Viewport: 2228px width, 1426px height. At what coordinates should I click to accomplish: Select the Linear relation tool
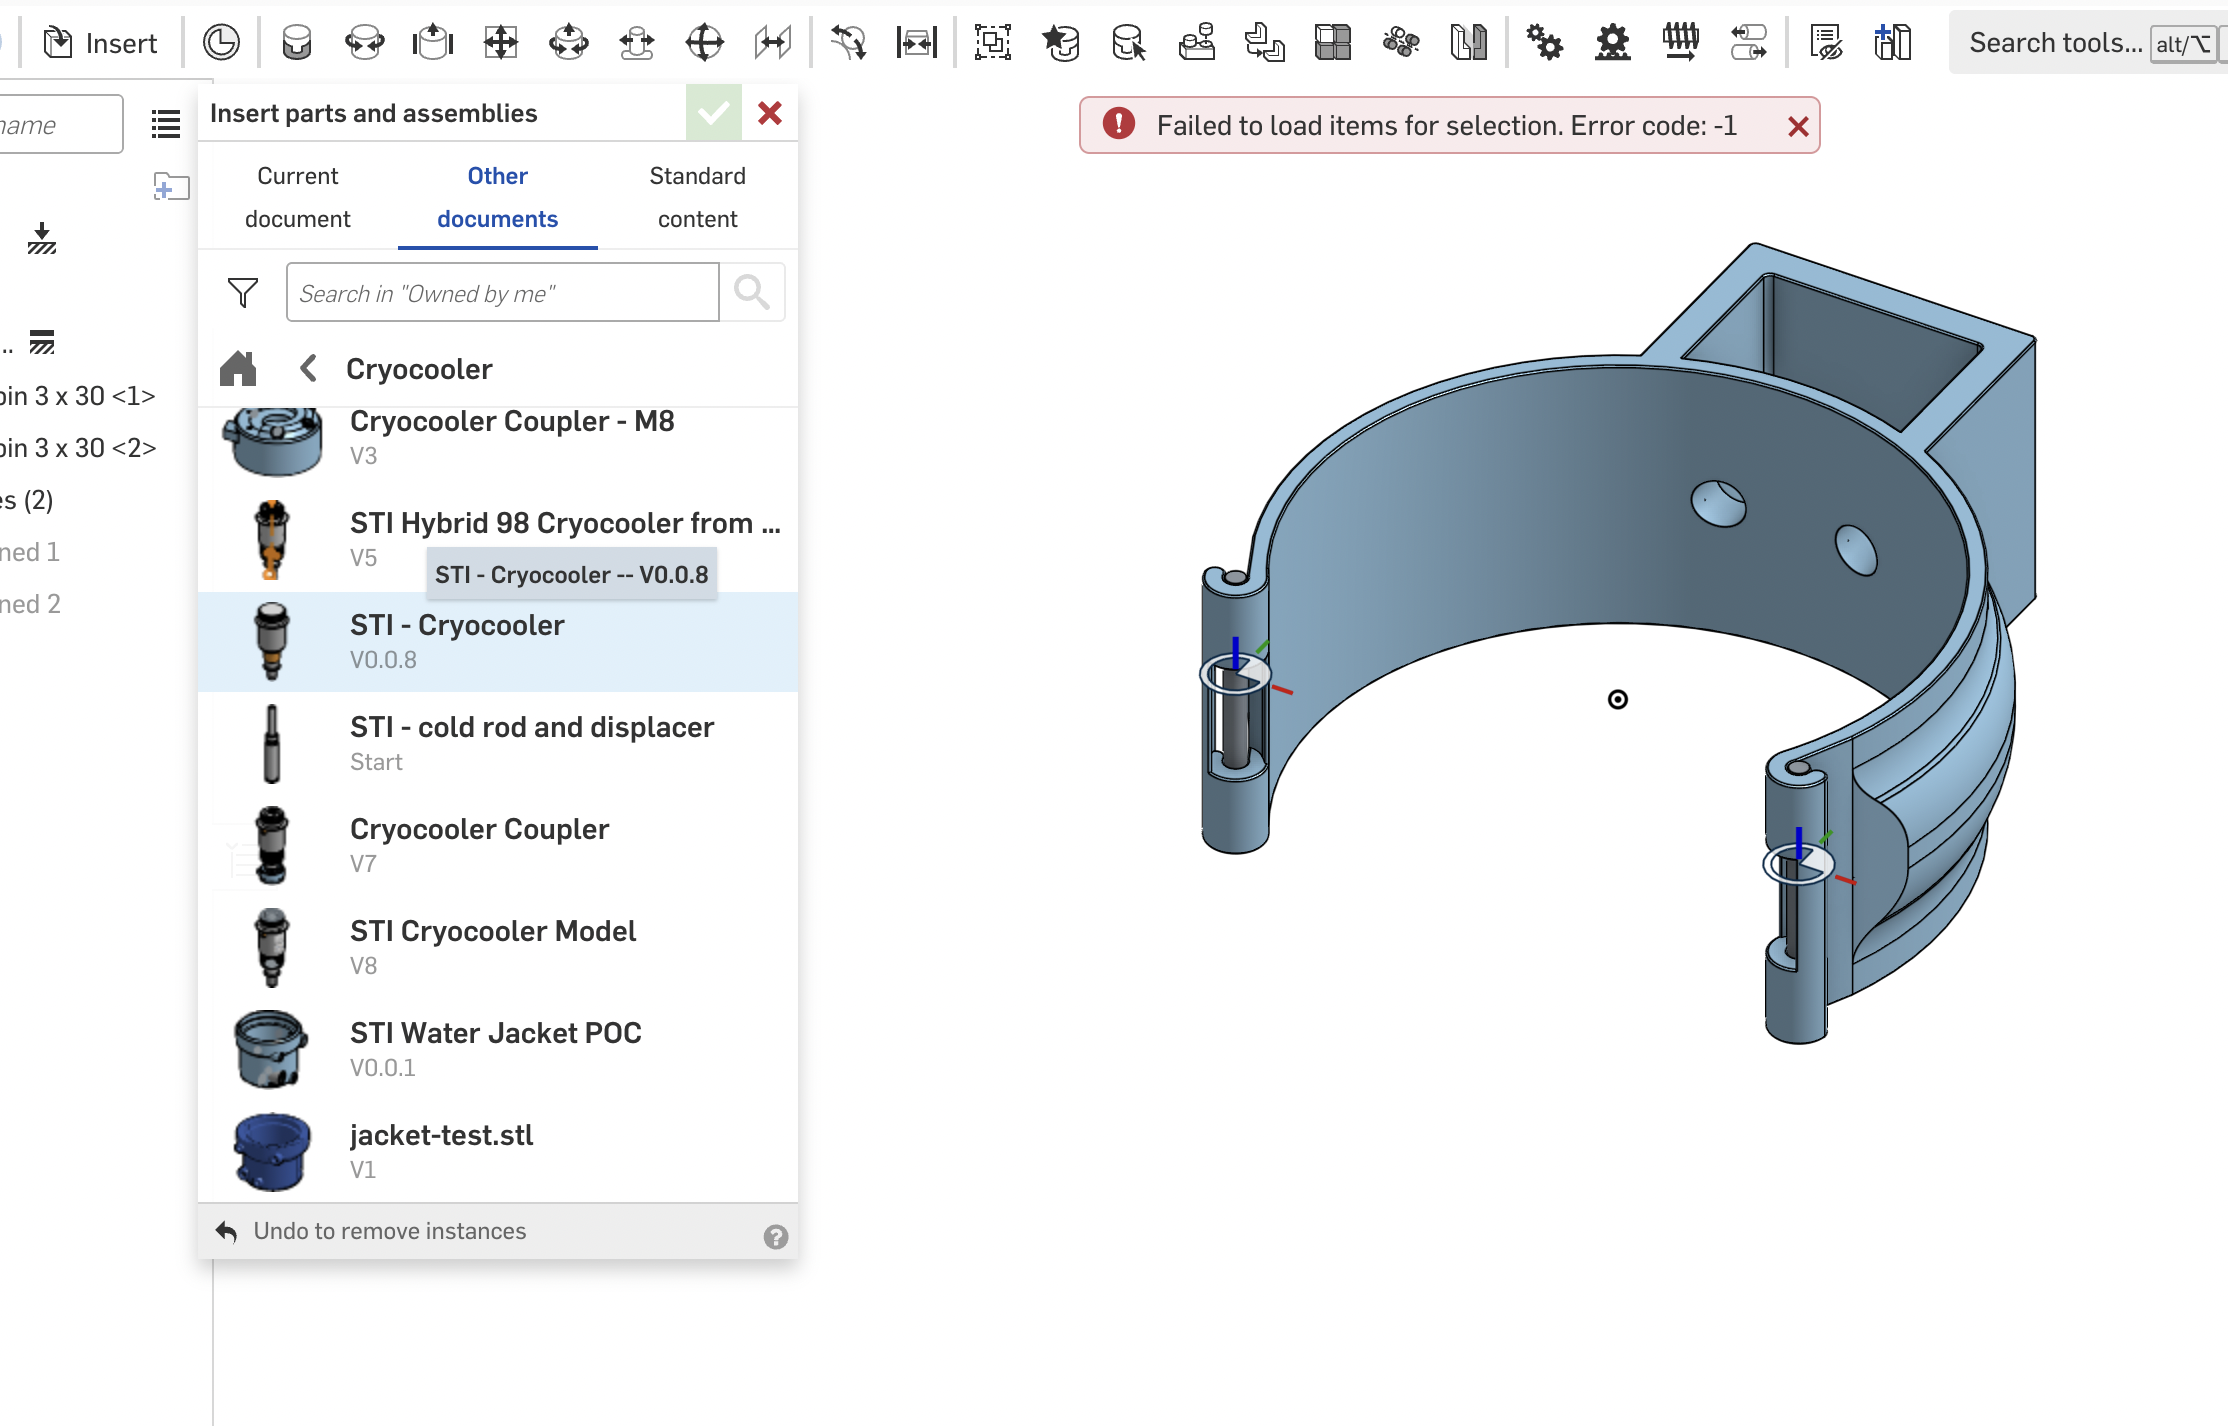(1749, 43)
